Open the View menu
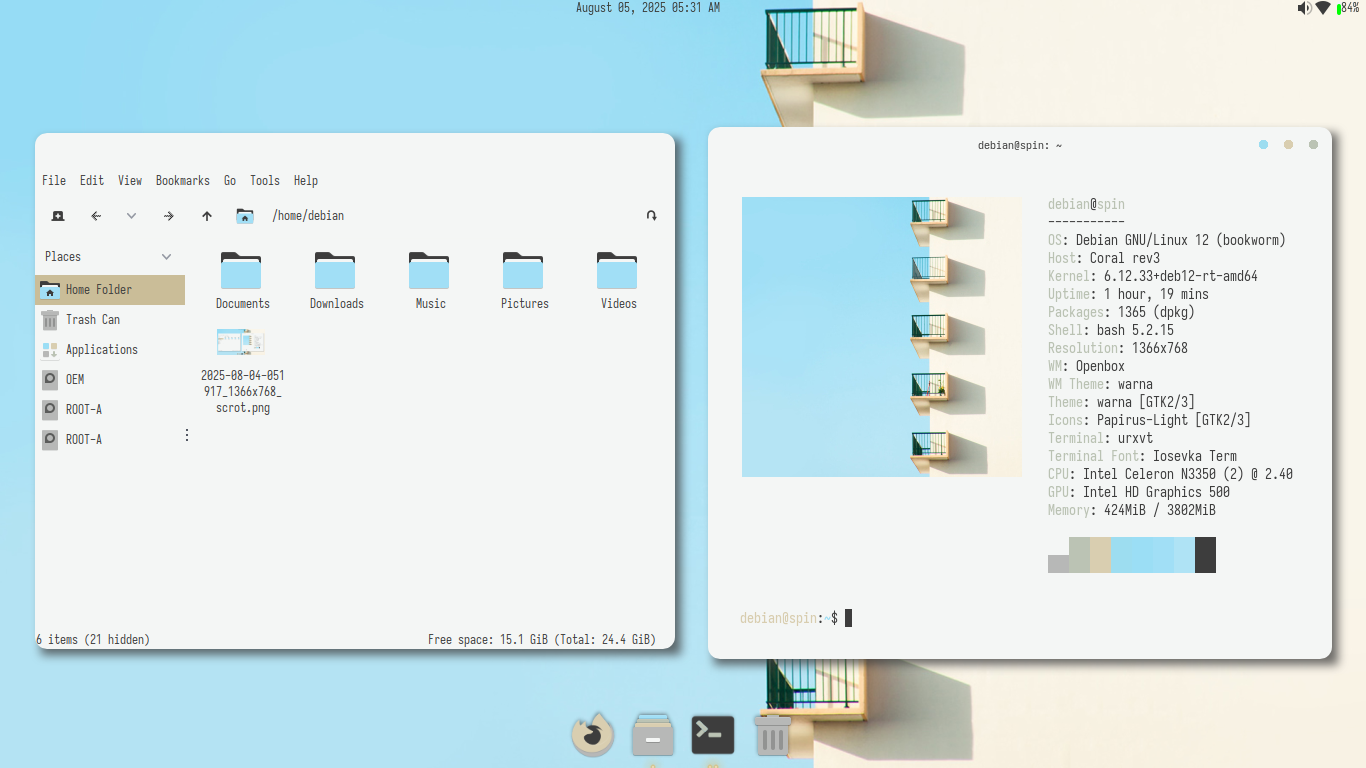 (x=130, y=181)
